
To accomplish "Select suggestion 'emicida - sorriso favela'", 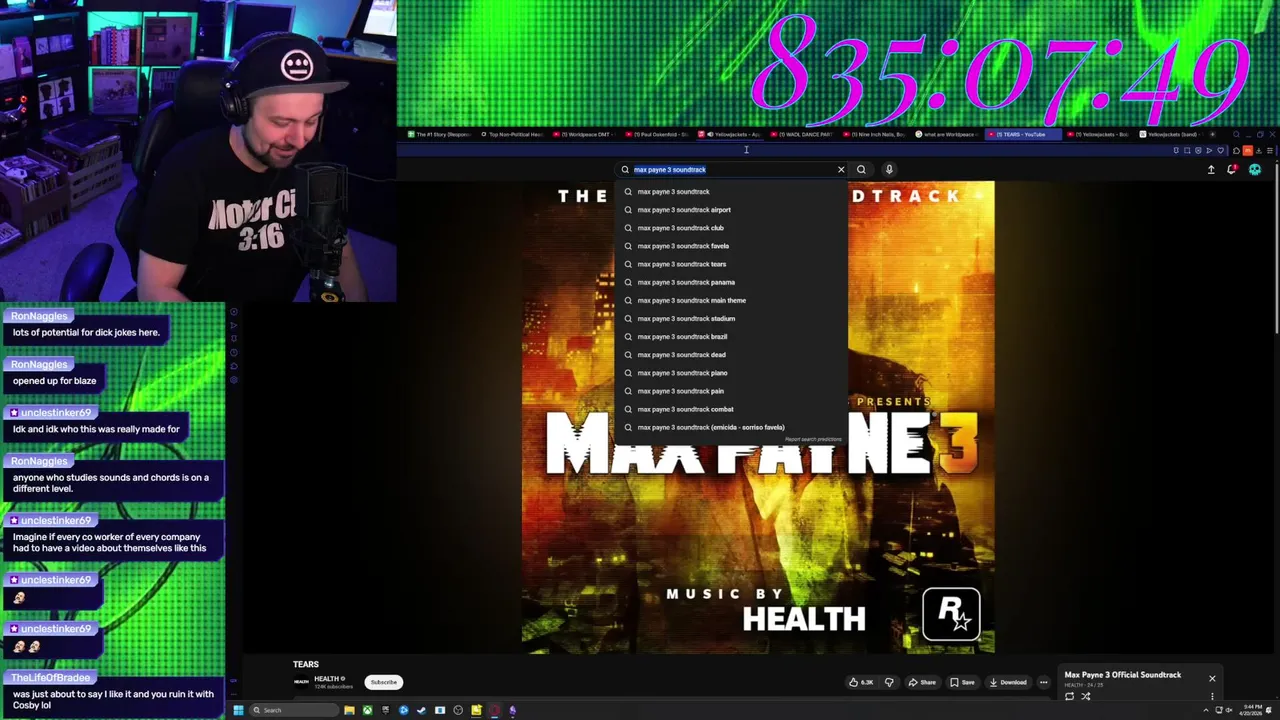I will click(x=732, y=427).
